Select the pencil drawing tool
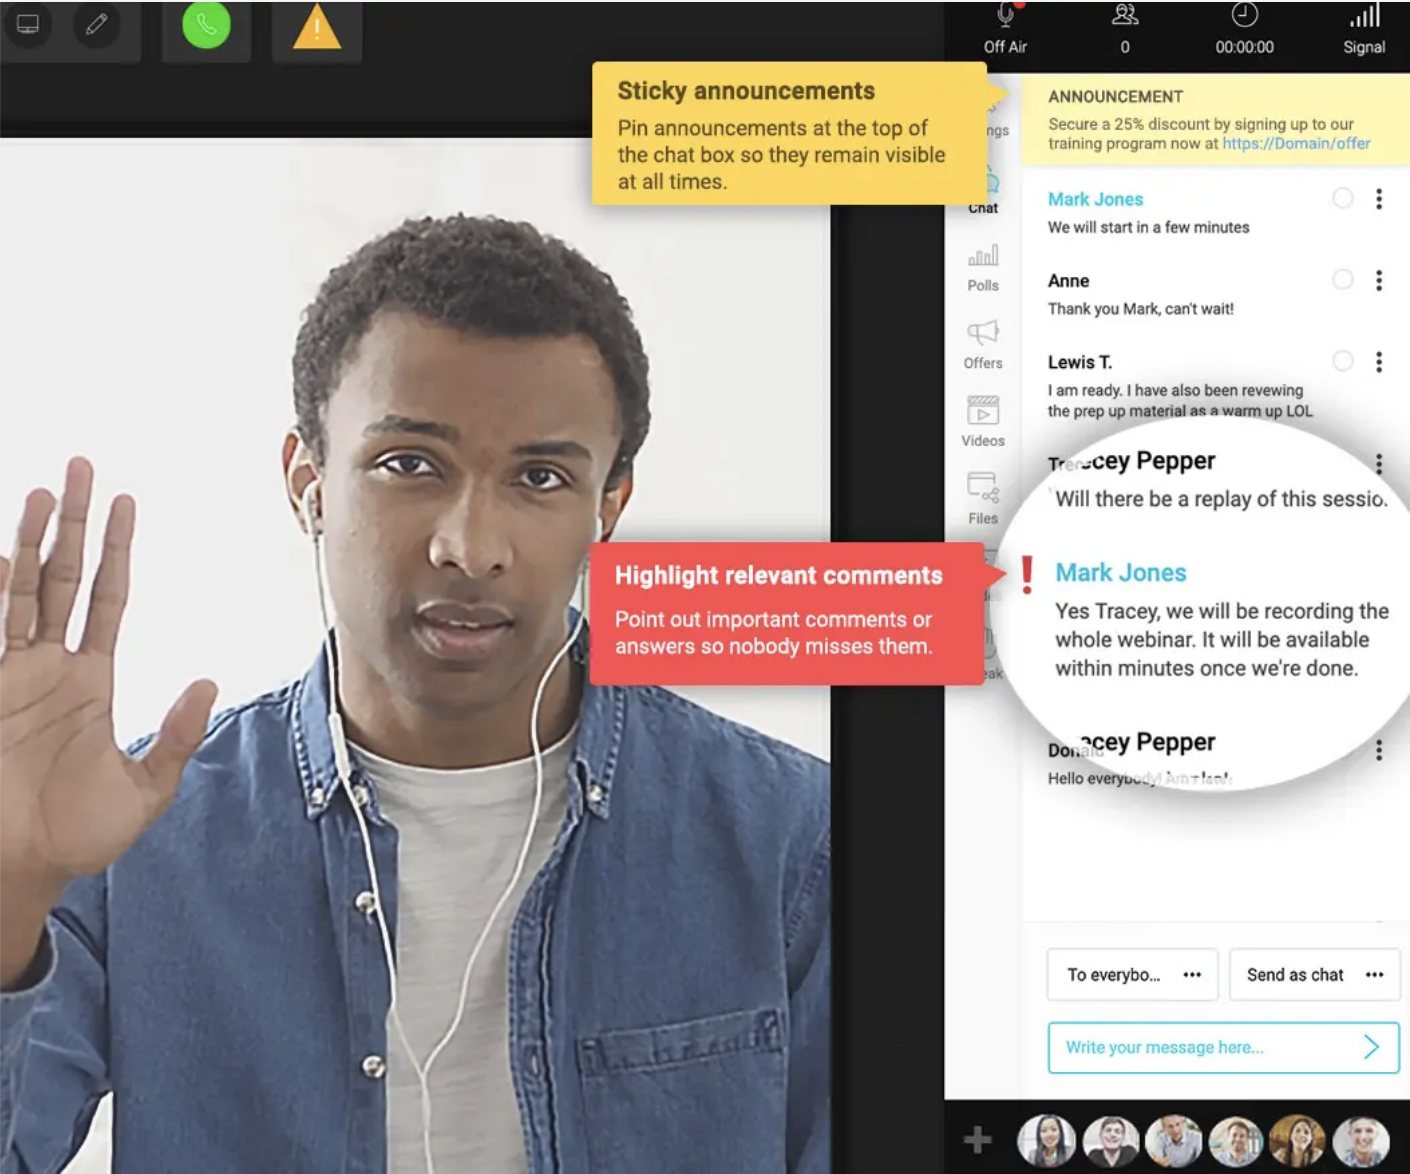 [97, 25]
